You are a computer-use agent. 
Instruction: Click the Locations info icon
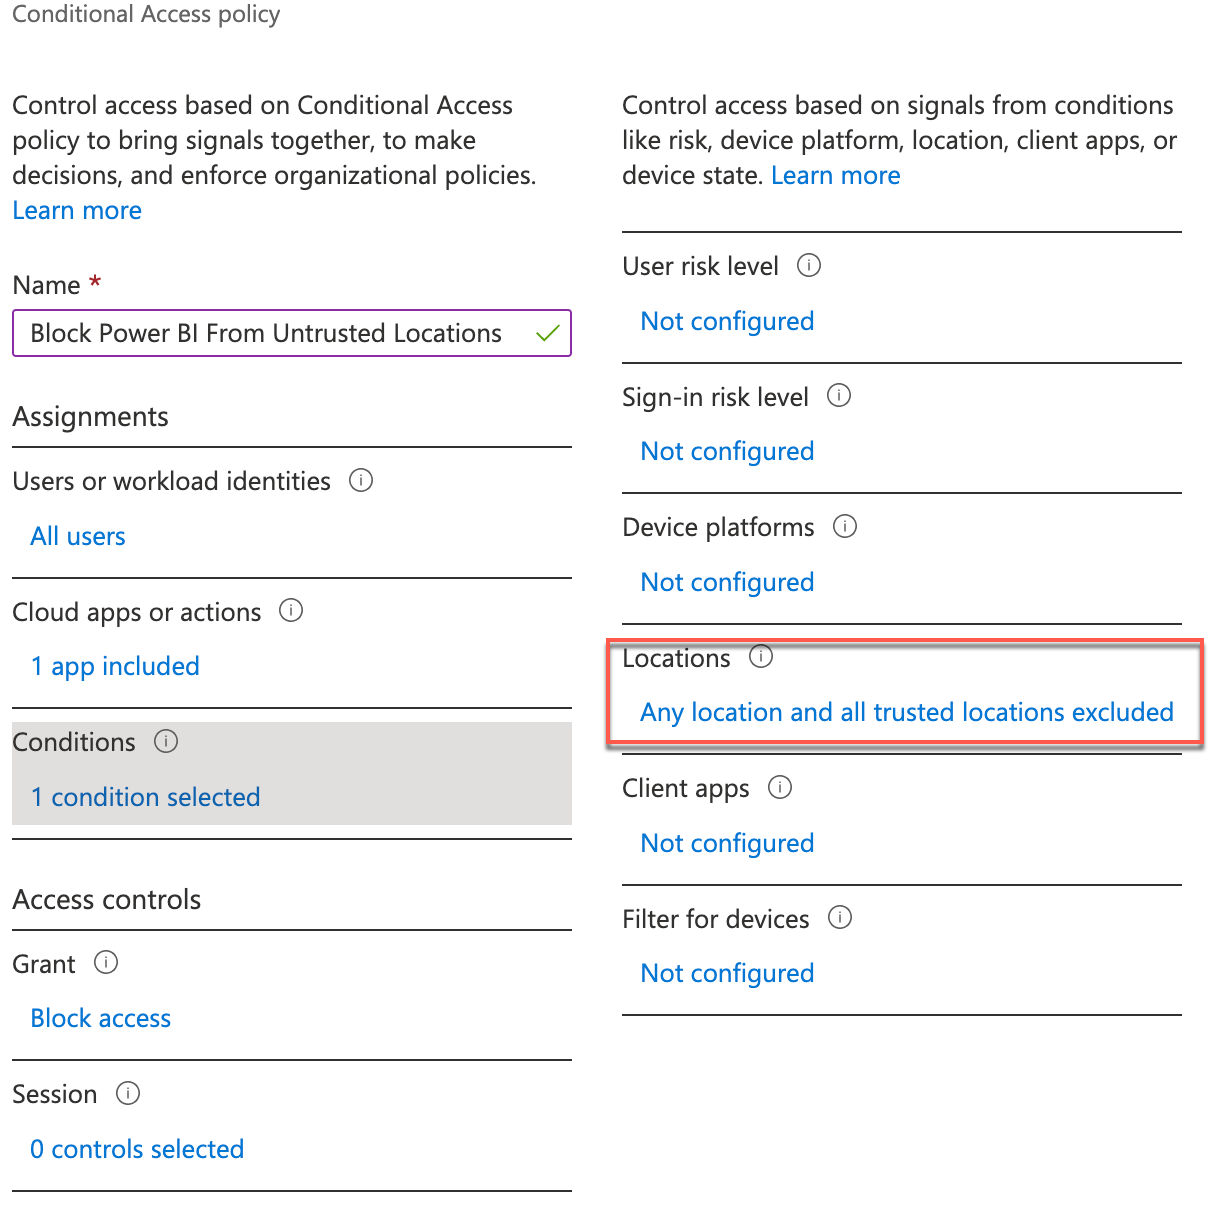click(x=761, y=656)
